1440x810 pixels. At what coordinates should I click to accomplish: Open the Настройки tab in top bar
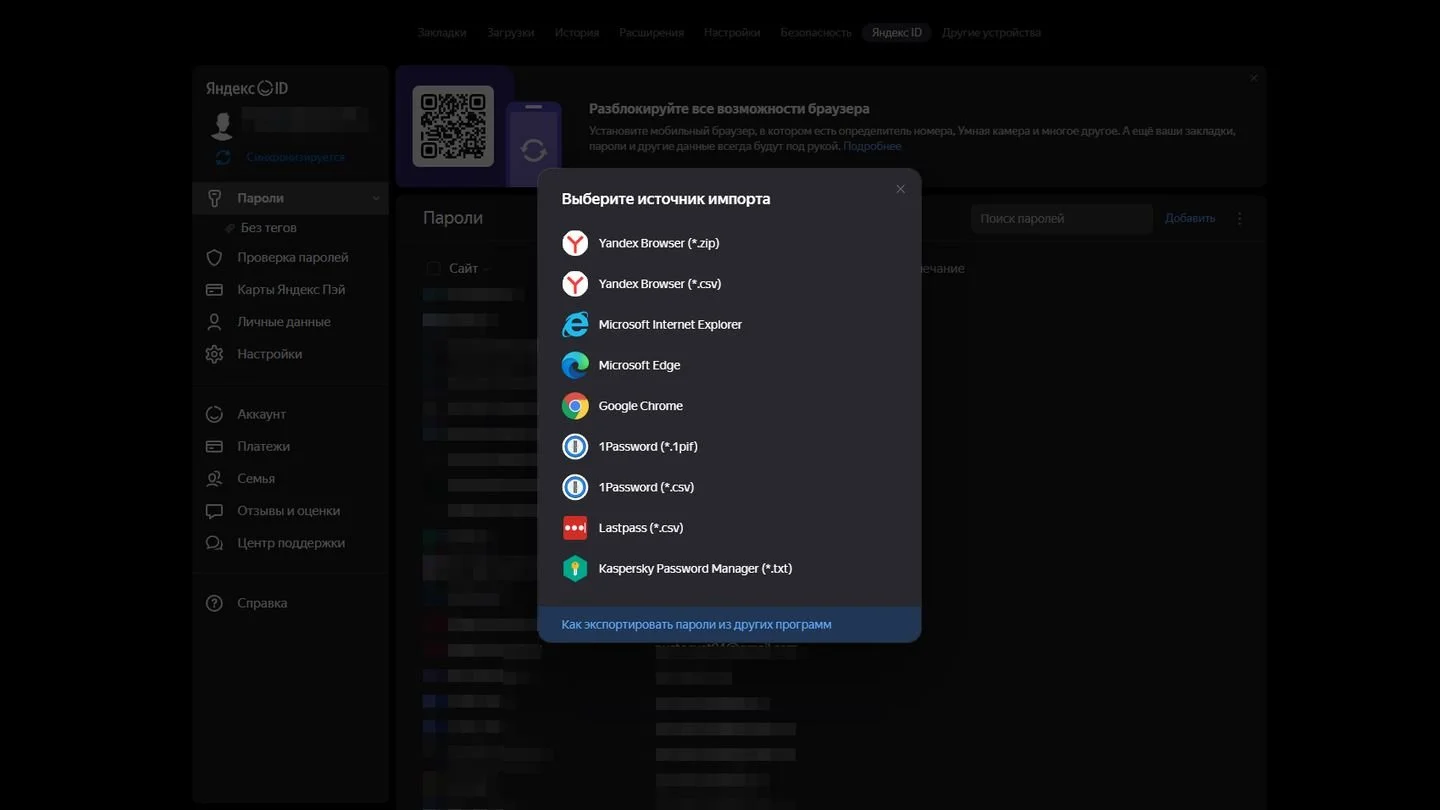point(732,32)
